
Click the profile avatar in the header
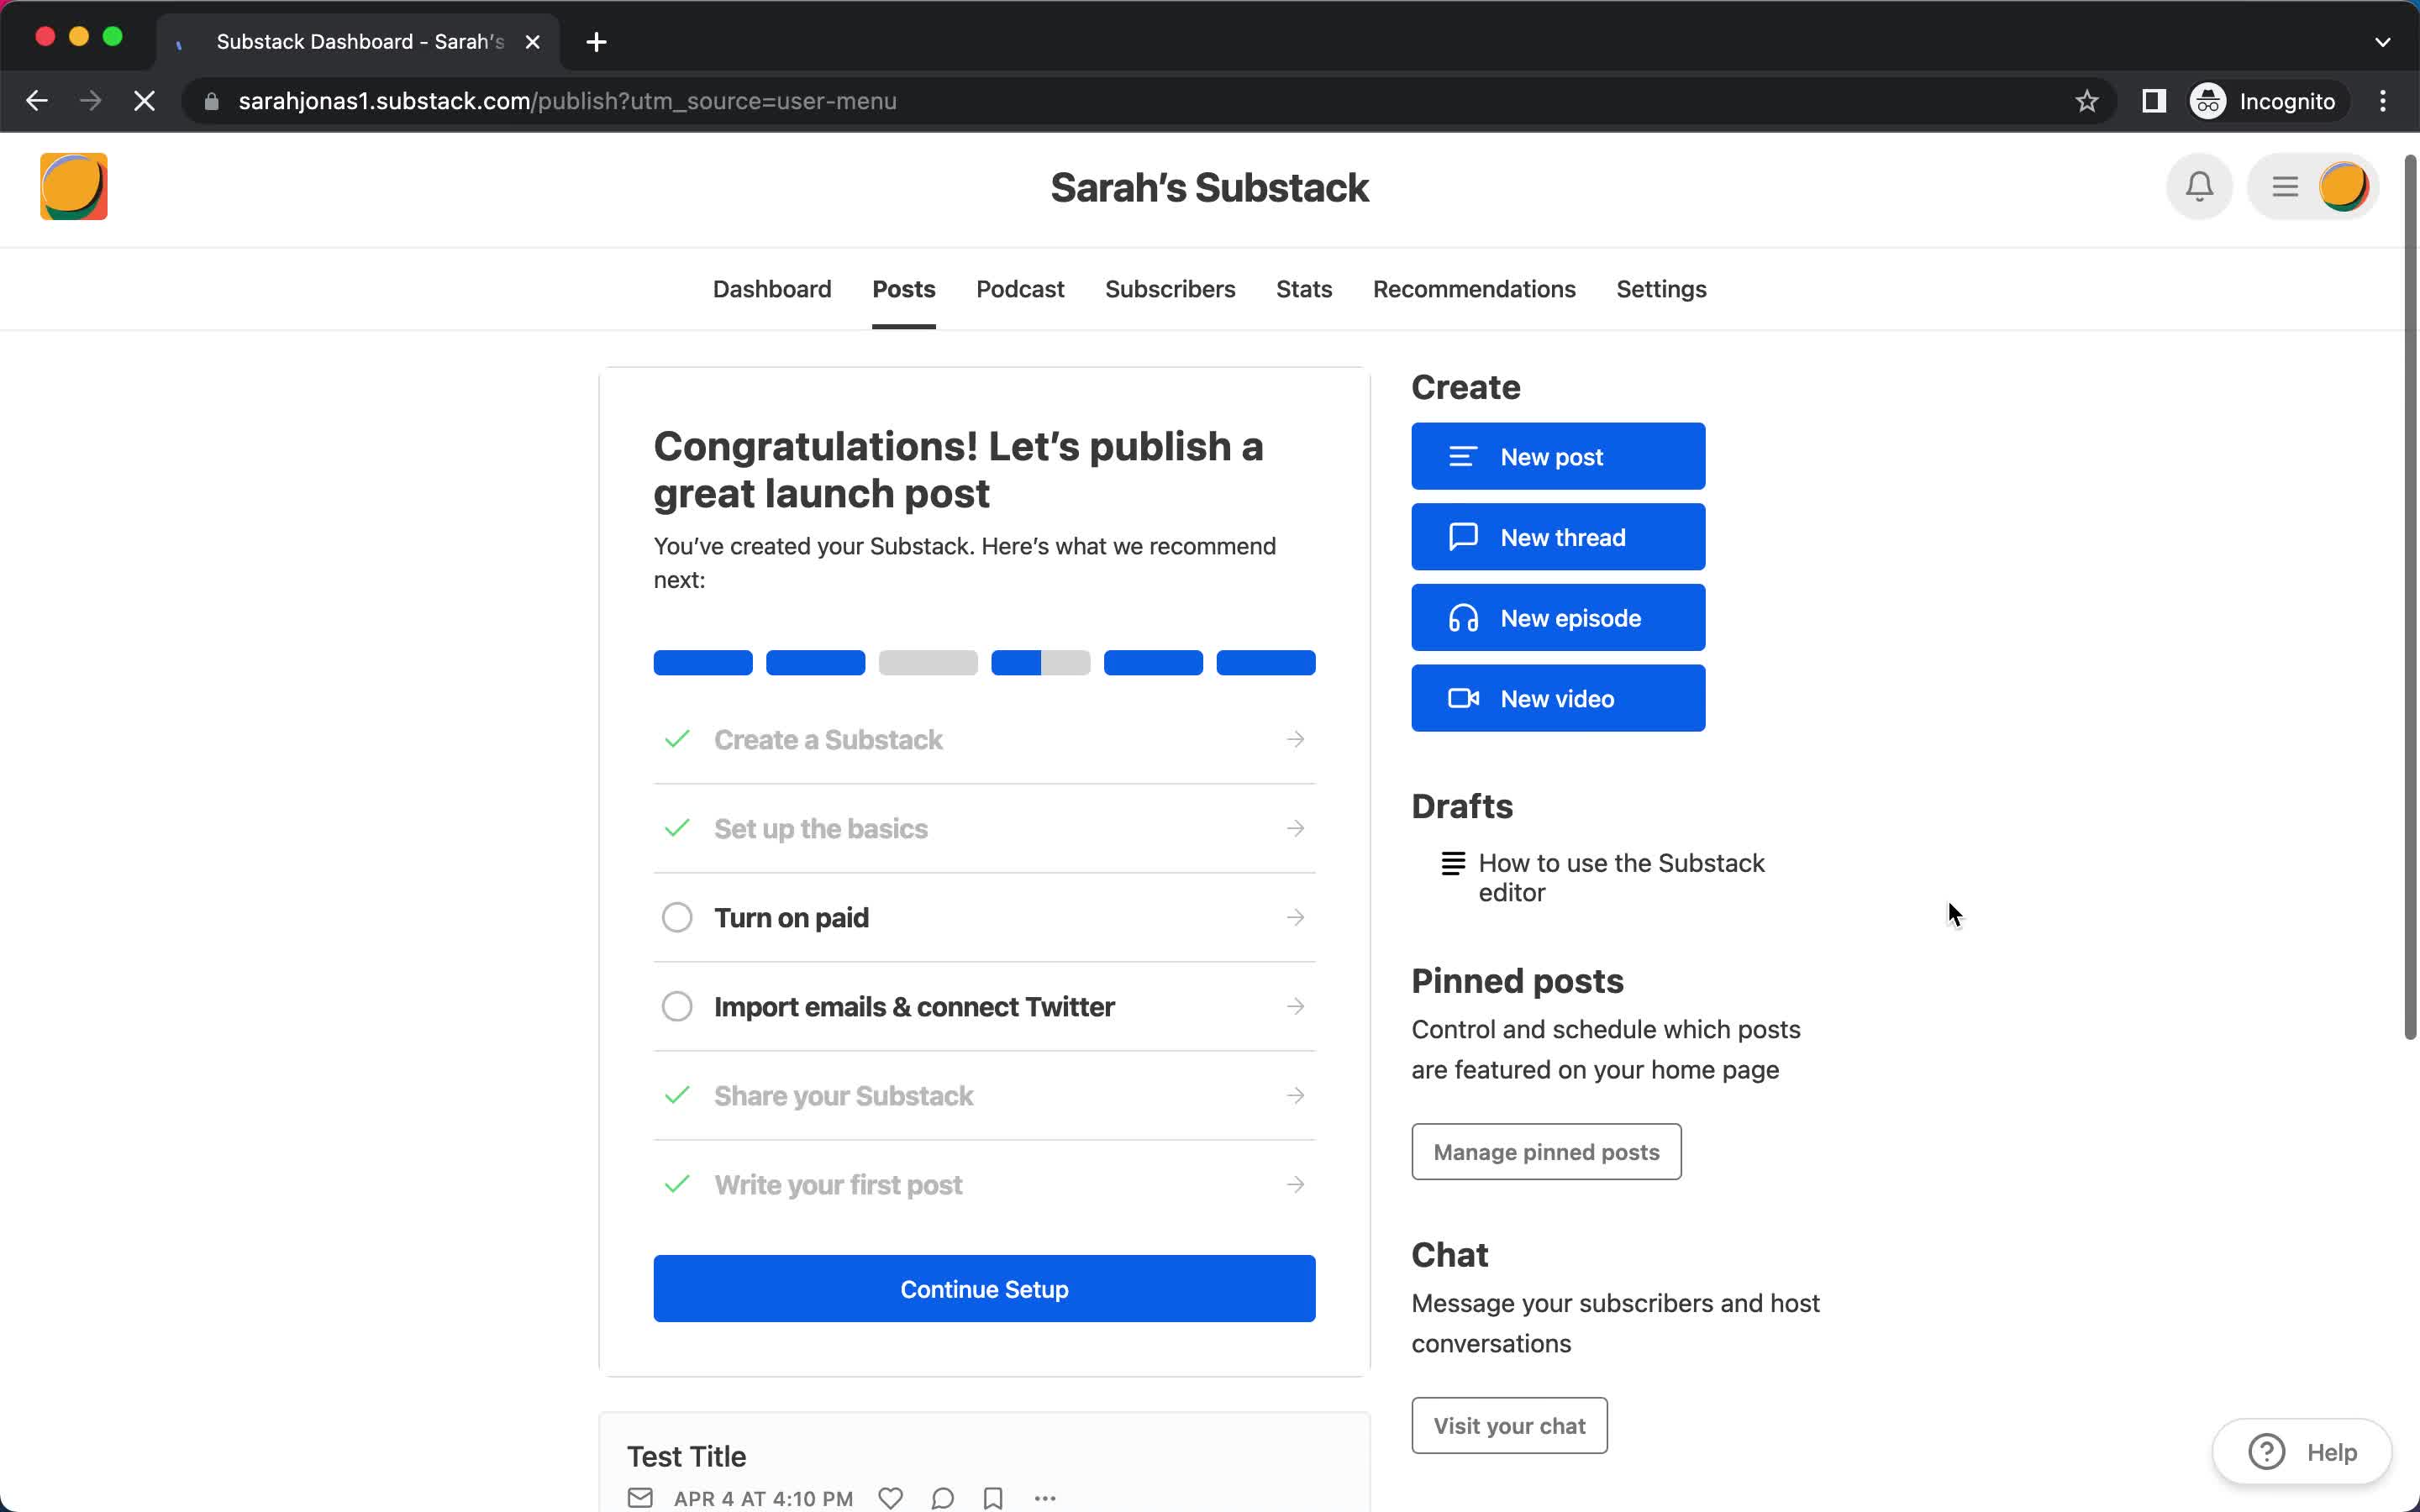(2343, 187)
